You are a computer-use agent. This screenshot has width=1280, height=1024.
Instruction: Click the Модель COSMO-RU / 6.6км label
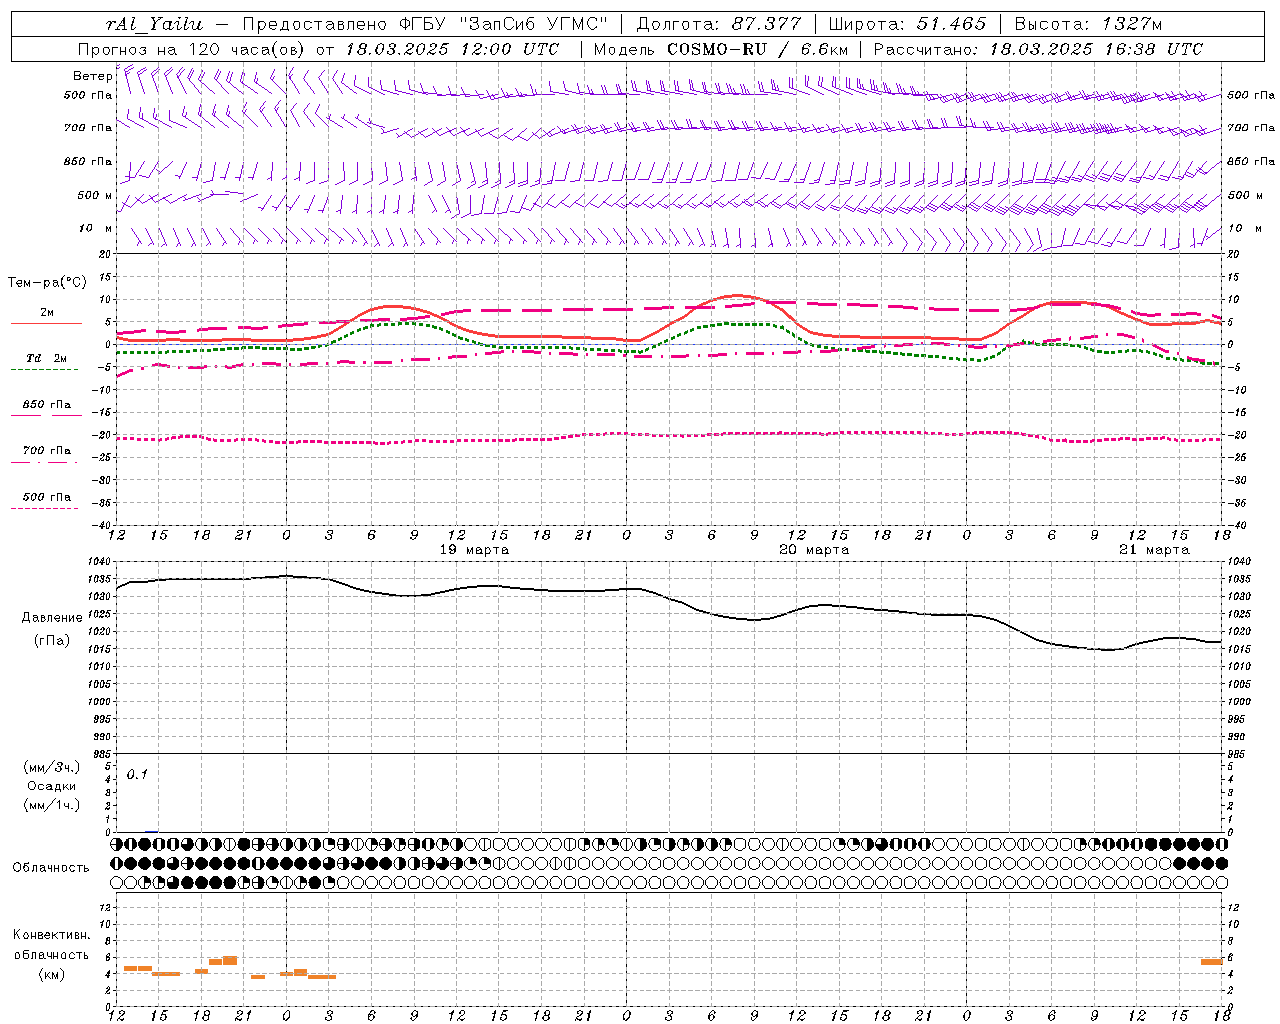click(721, 49)
